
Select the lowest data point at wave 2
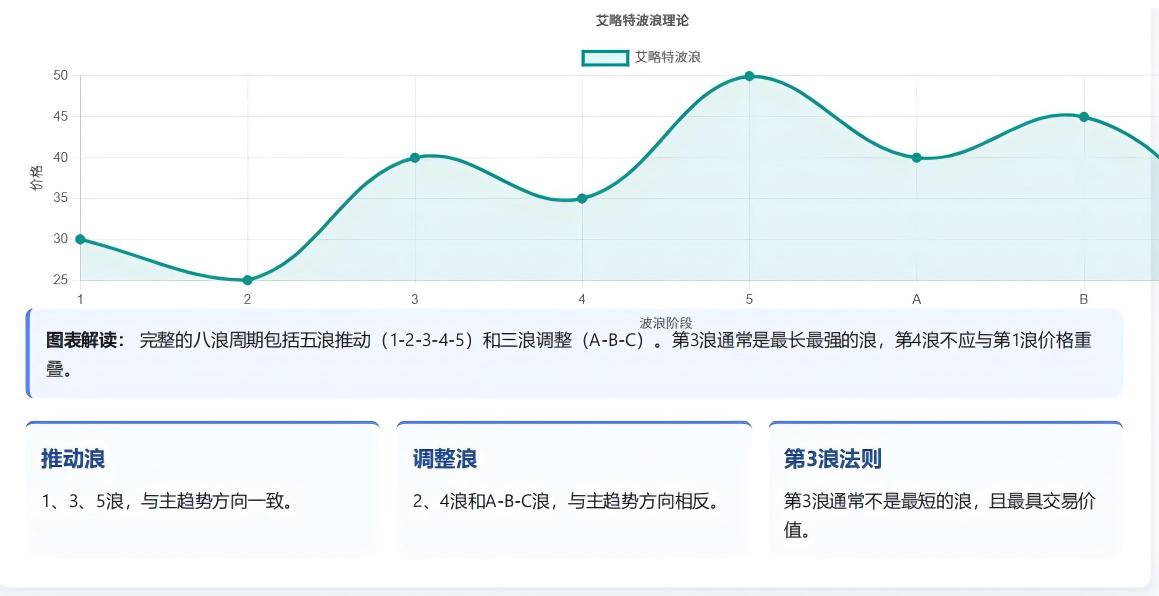(246, 280)
